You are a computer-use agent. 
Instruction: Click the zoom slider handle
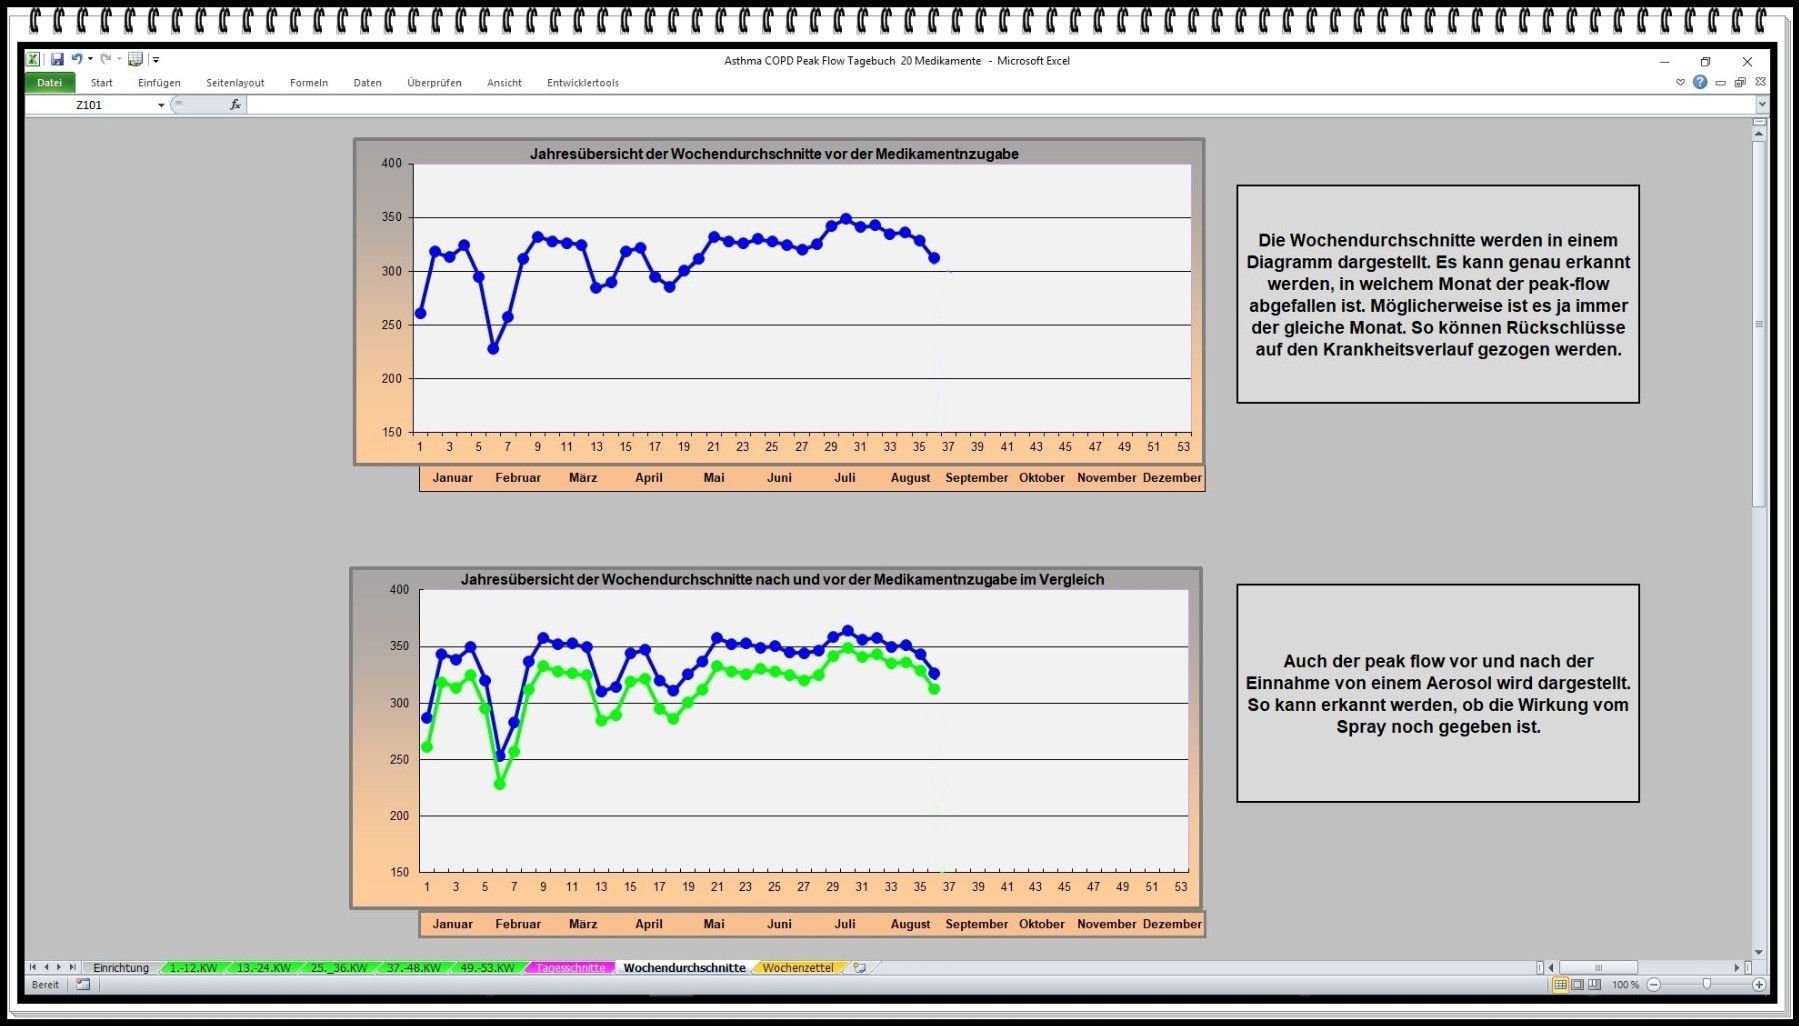1707,985
